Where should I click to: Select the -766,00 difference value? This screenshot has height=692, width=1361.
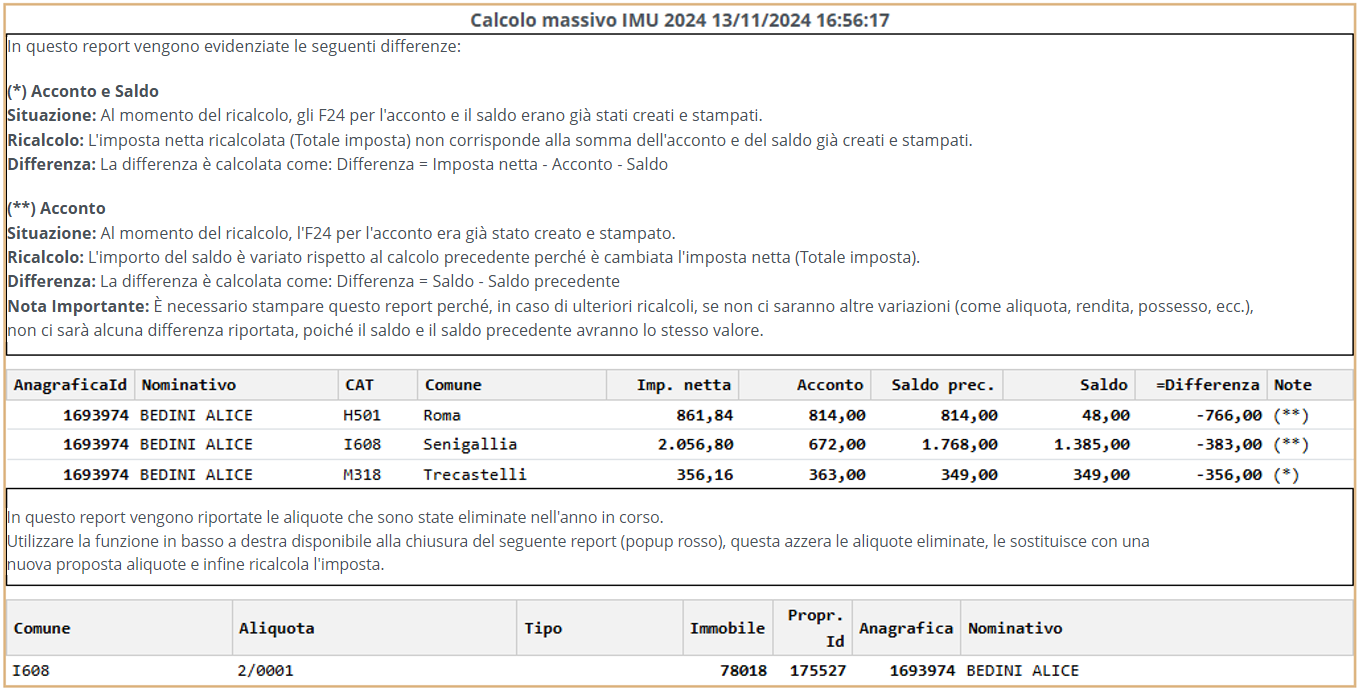pos(1229,415)
